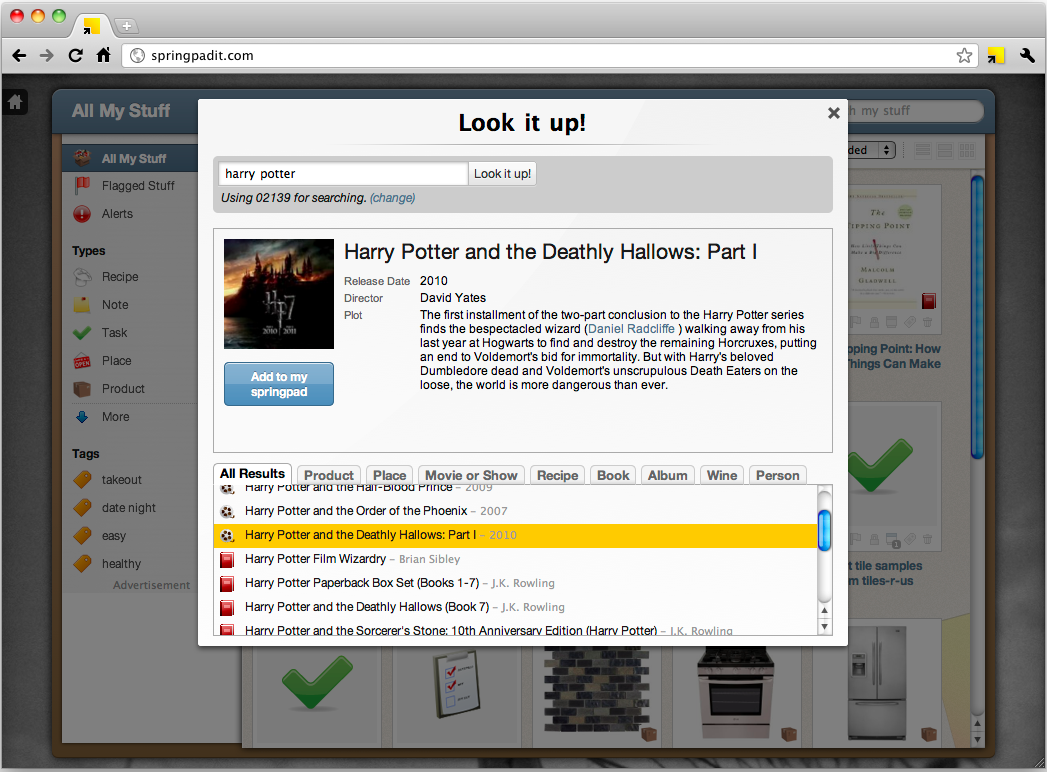Viewport: 1047px width, 772px height.
Task: Go to browser home page icon
Action: click(x=103, y=55)
